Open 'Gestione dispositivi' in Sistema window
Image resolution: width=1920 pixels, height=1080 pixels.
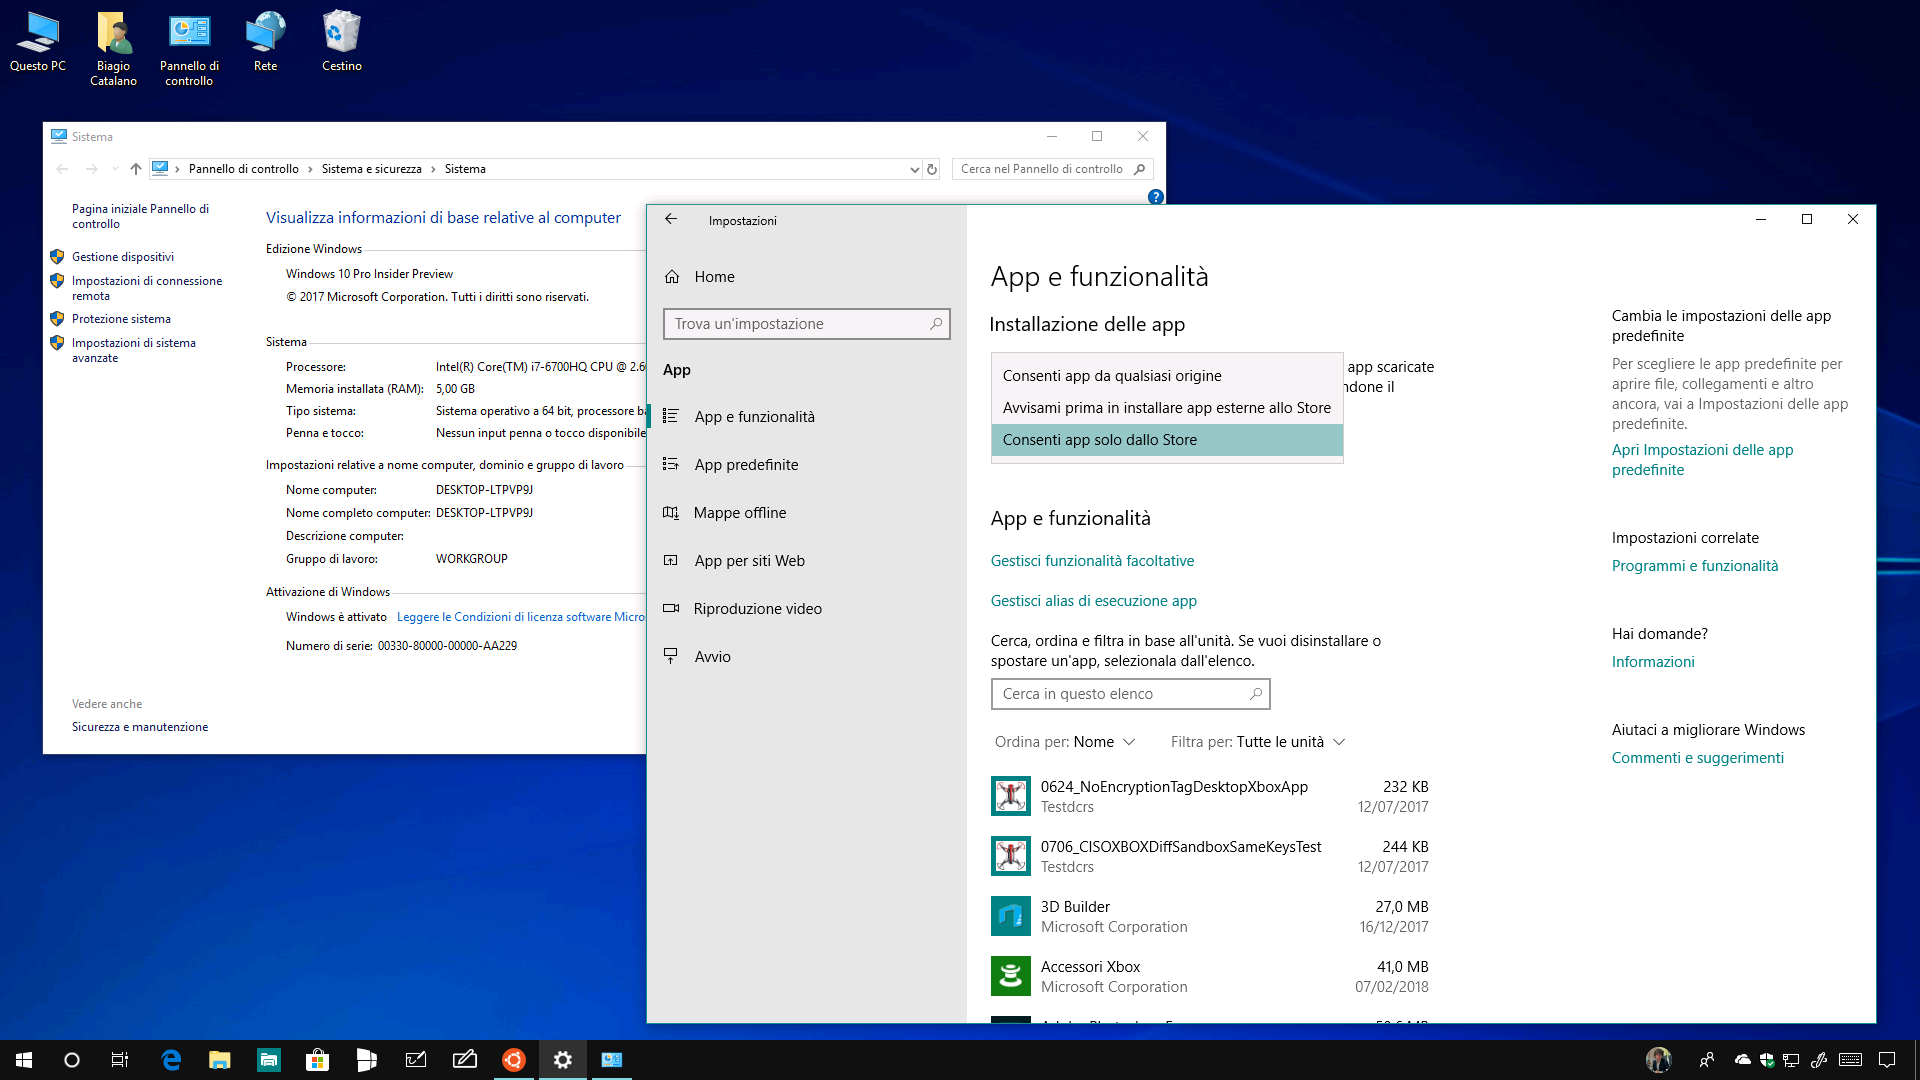click(122, 257)
